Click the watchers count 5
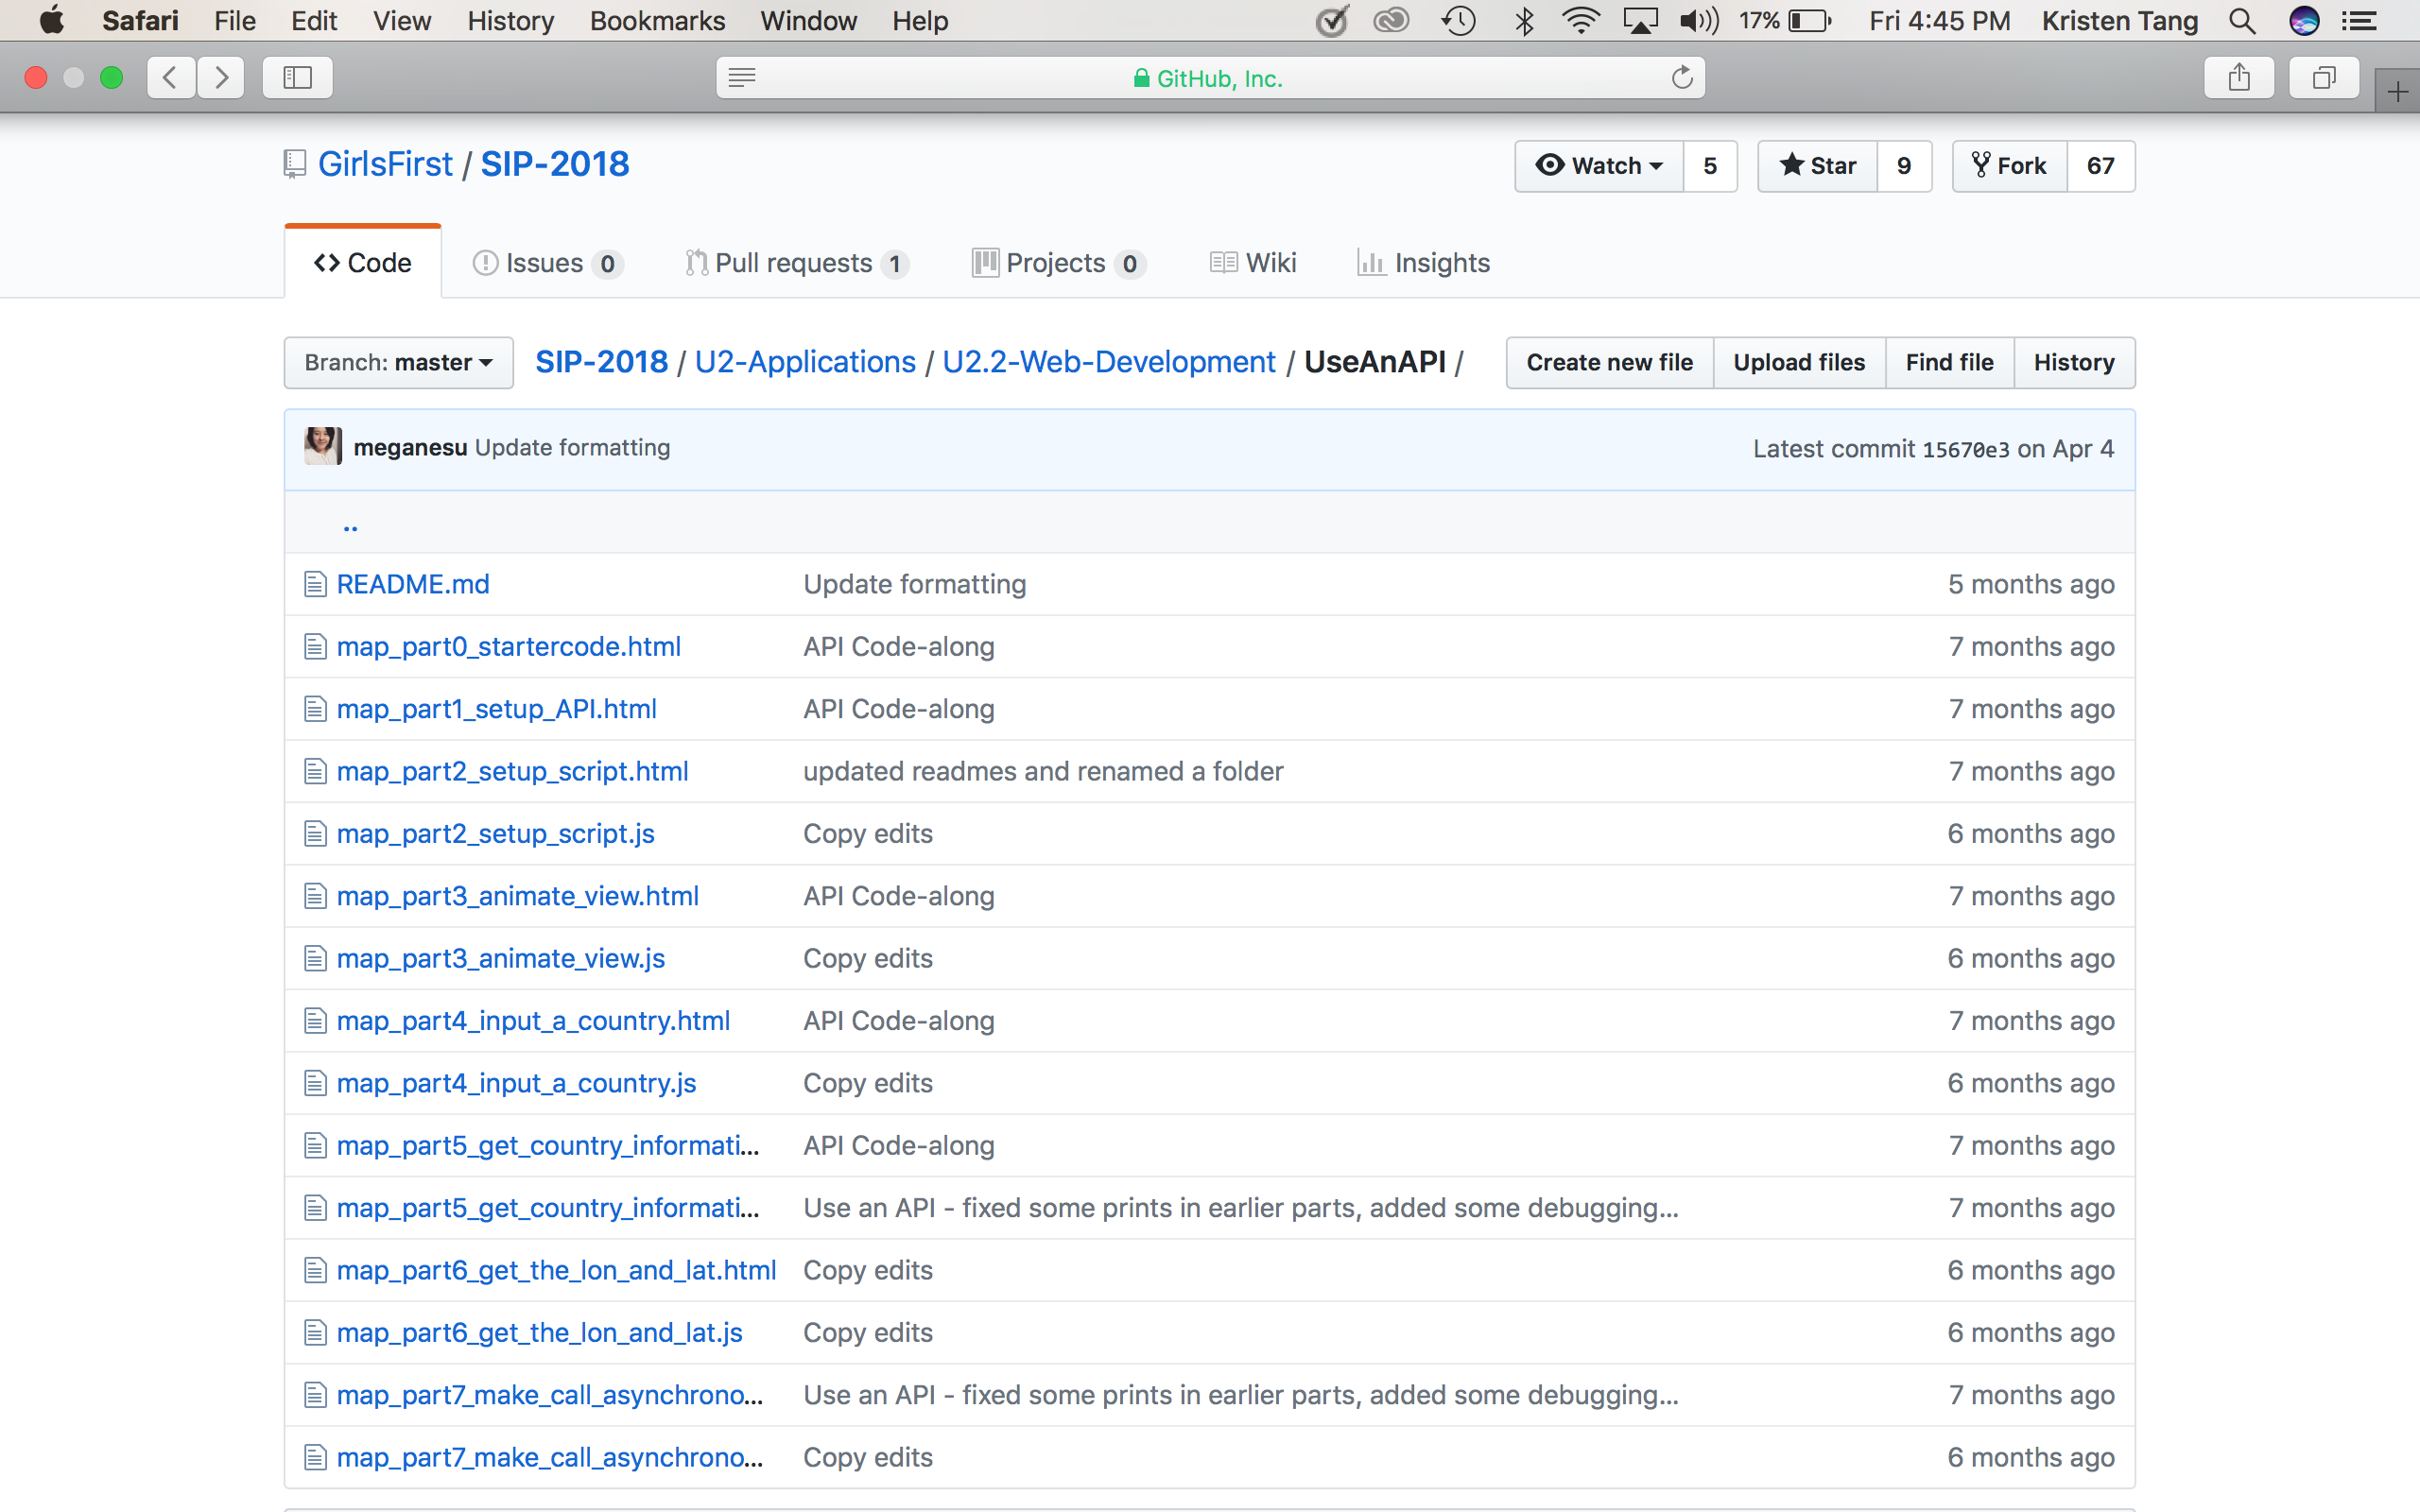 pos(1710,165)
